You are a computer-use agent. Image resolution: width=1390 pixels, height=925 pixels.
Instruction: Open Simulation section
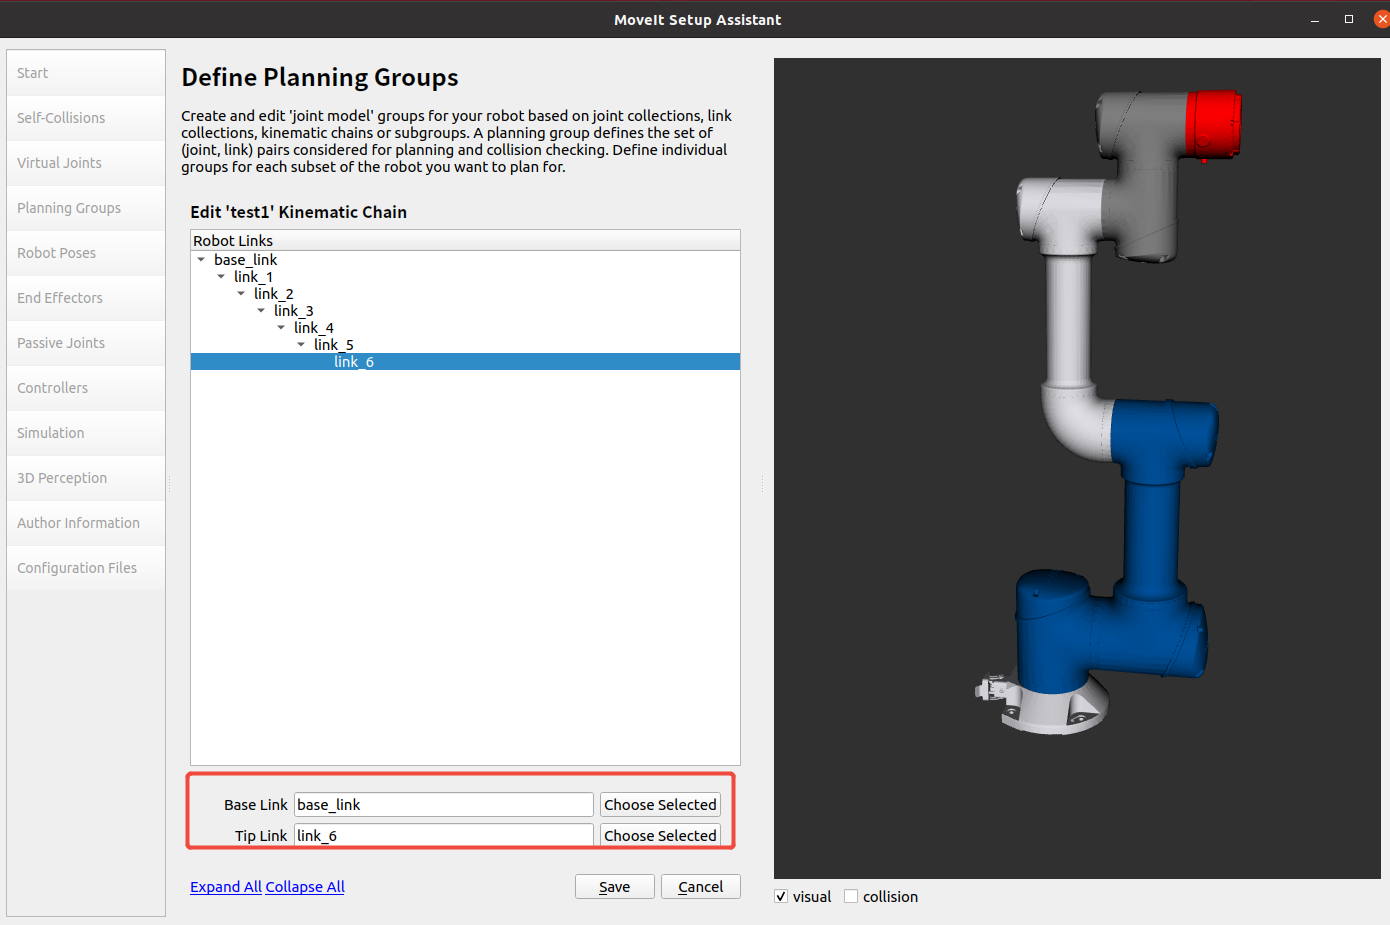click(x=86, y=433)
